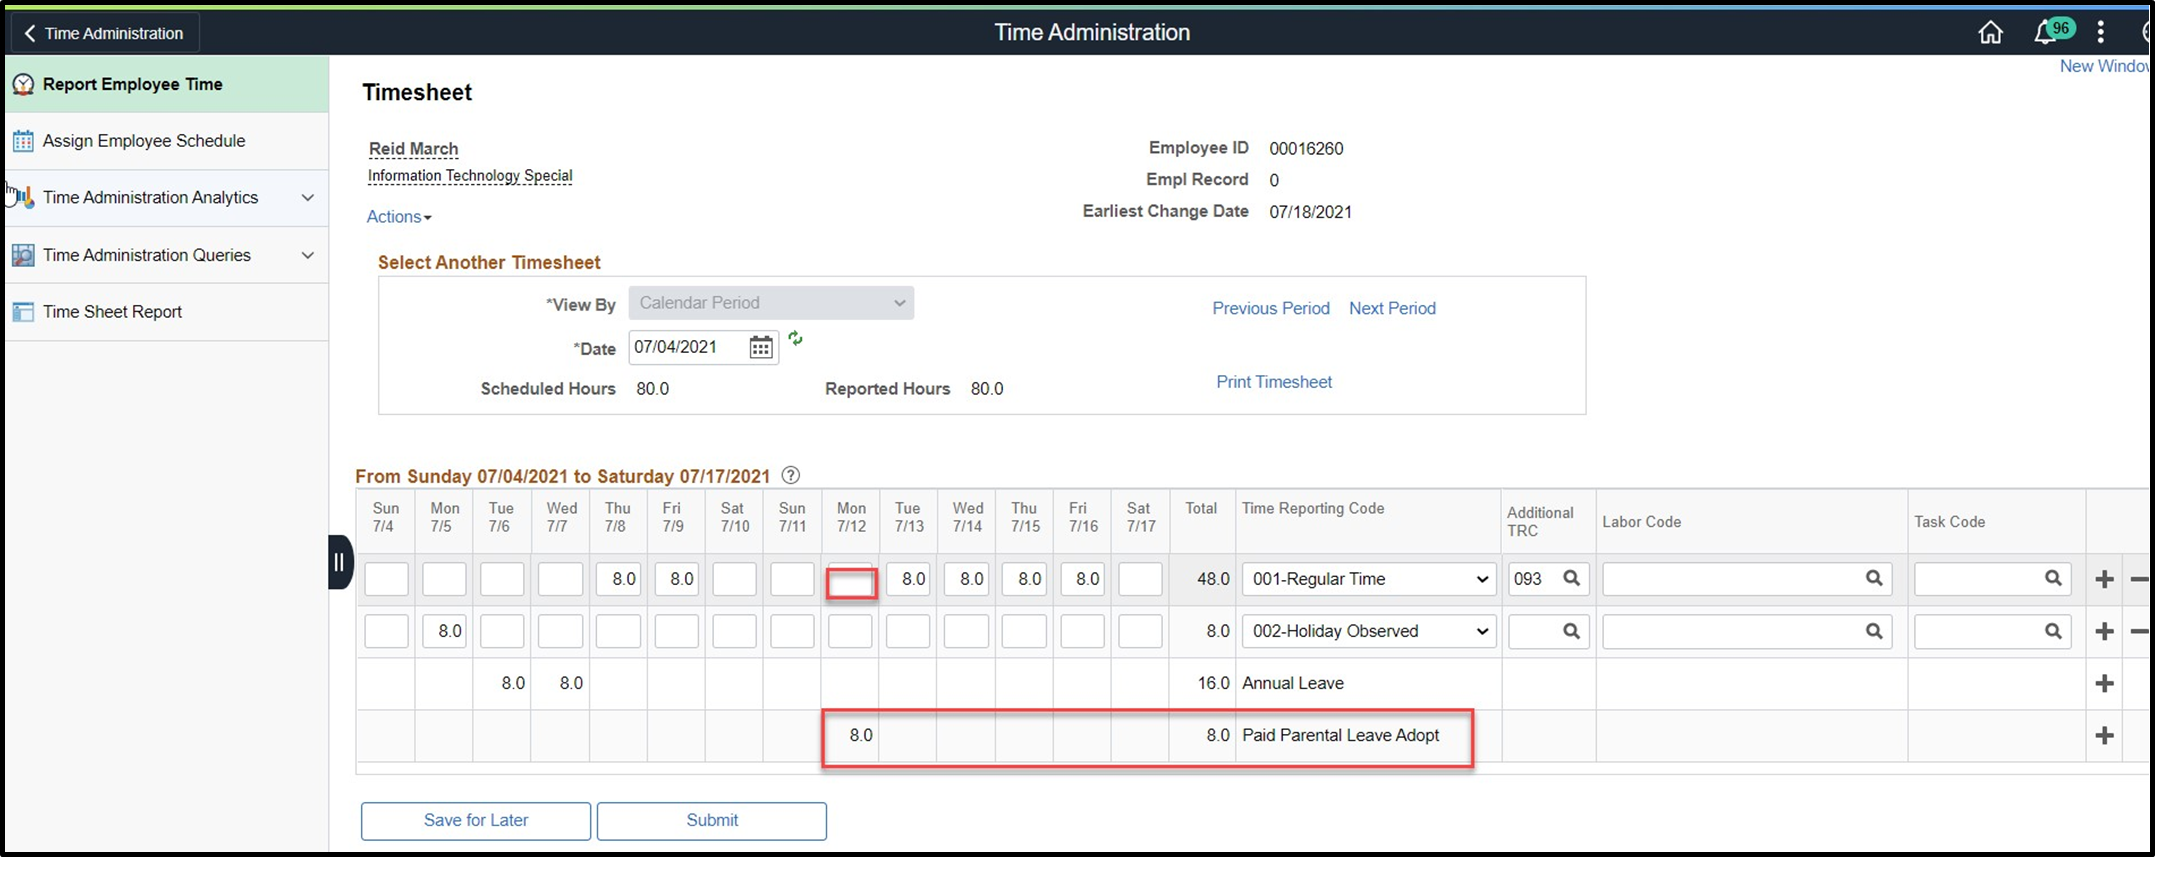Image resolution: width=2171 pixels, height=889 pixels.
Task: Click Annual Leave total 16.0
Action: pos(1213,684)
